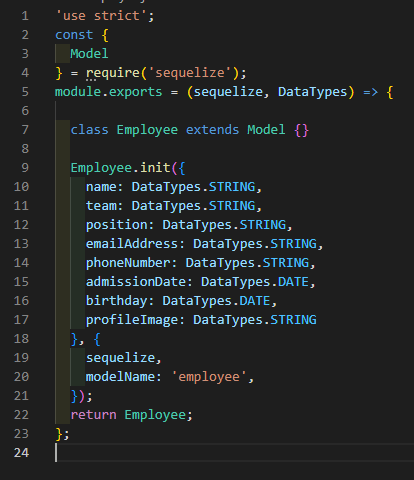Click the 'init' method on line 9

tap(155, 168)
